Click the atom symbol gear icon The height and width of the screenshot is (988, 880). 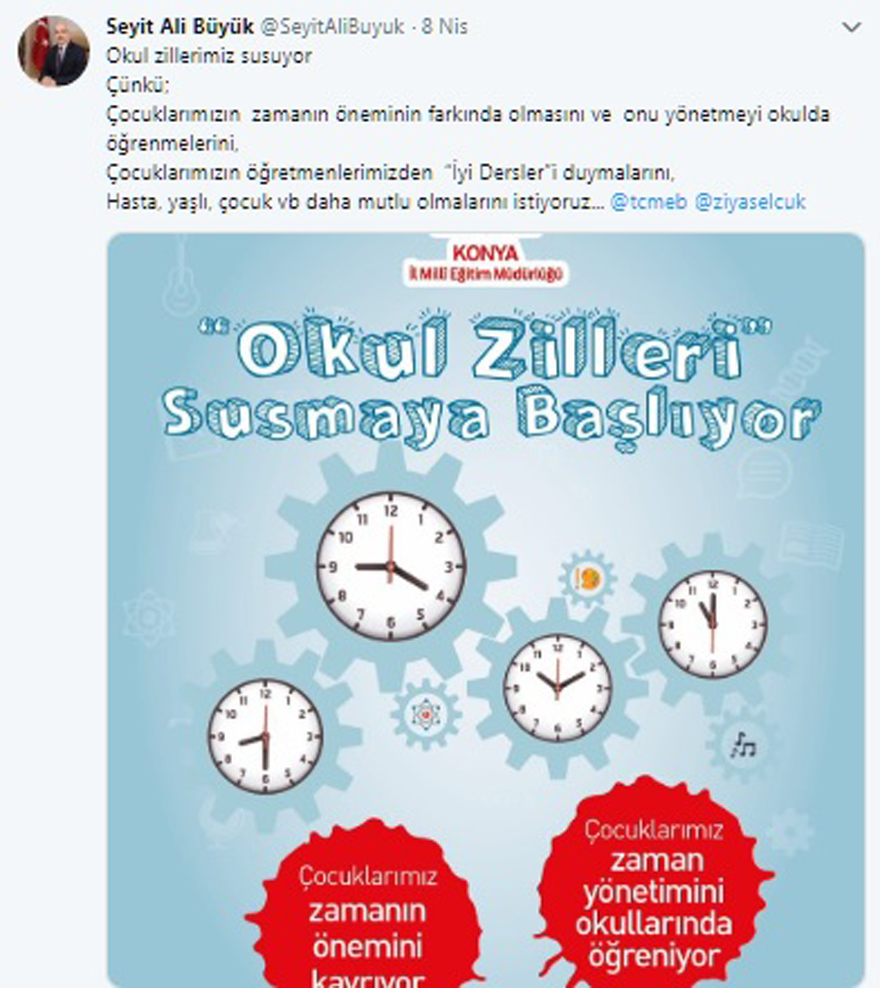click(426, 715)
